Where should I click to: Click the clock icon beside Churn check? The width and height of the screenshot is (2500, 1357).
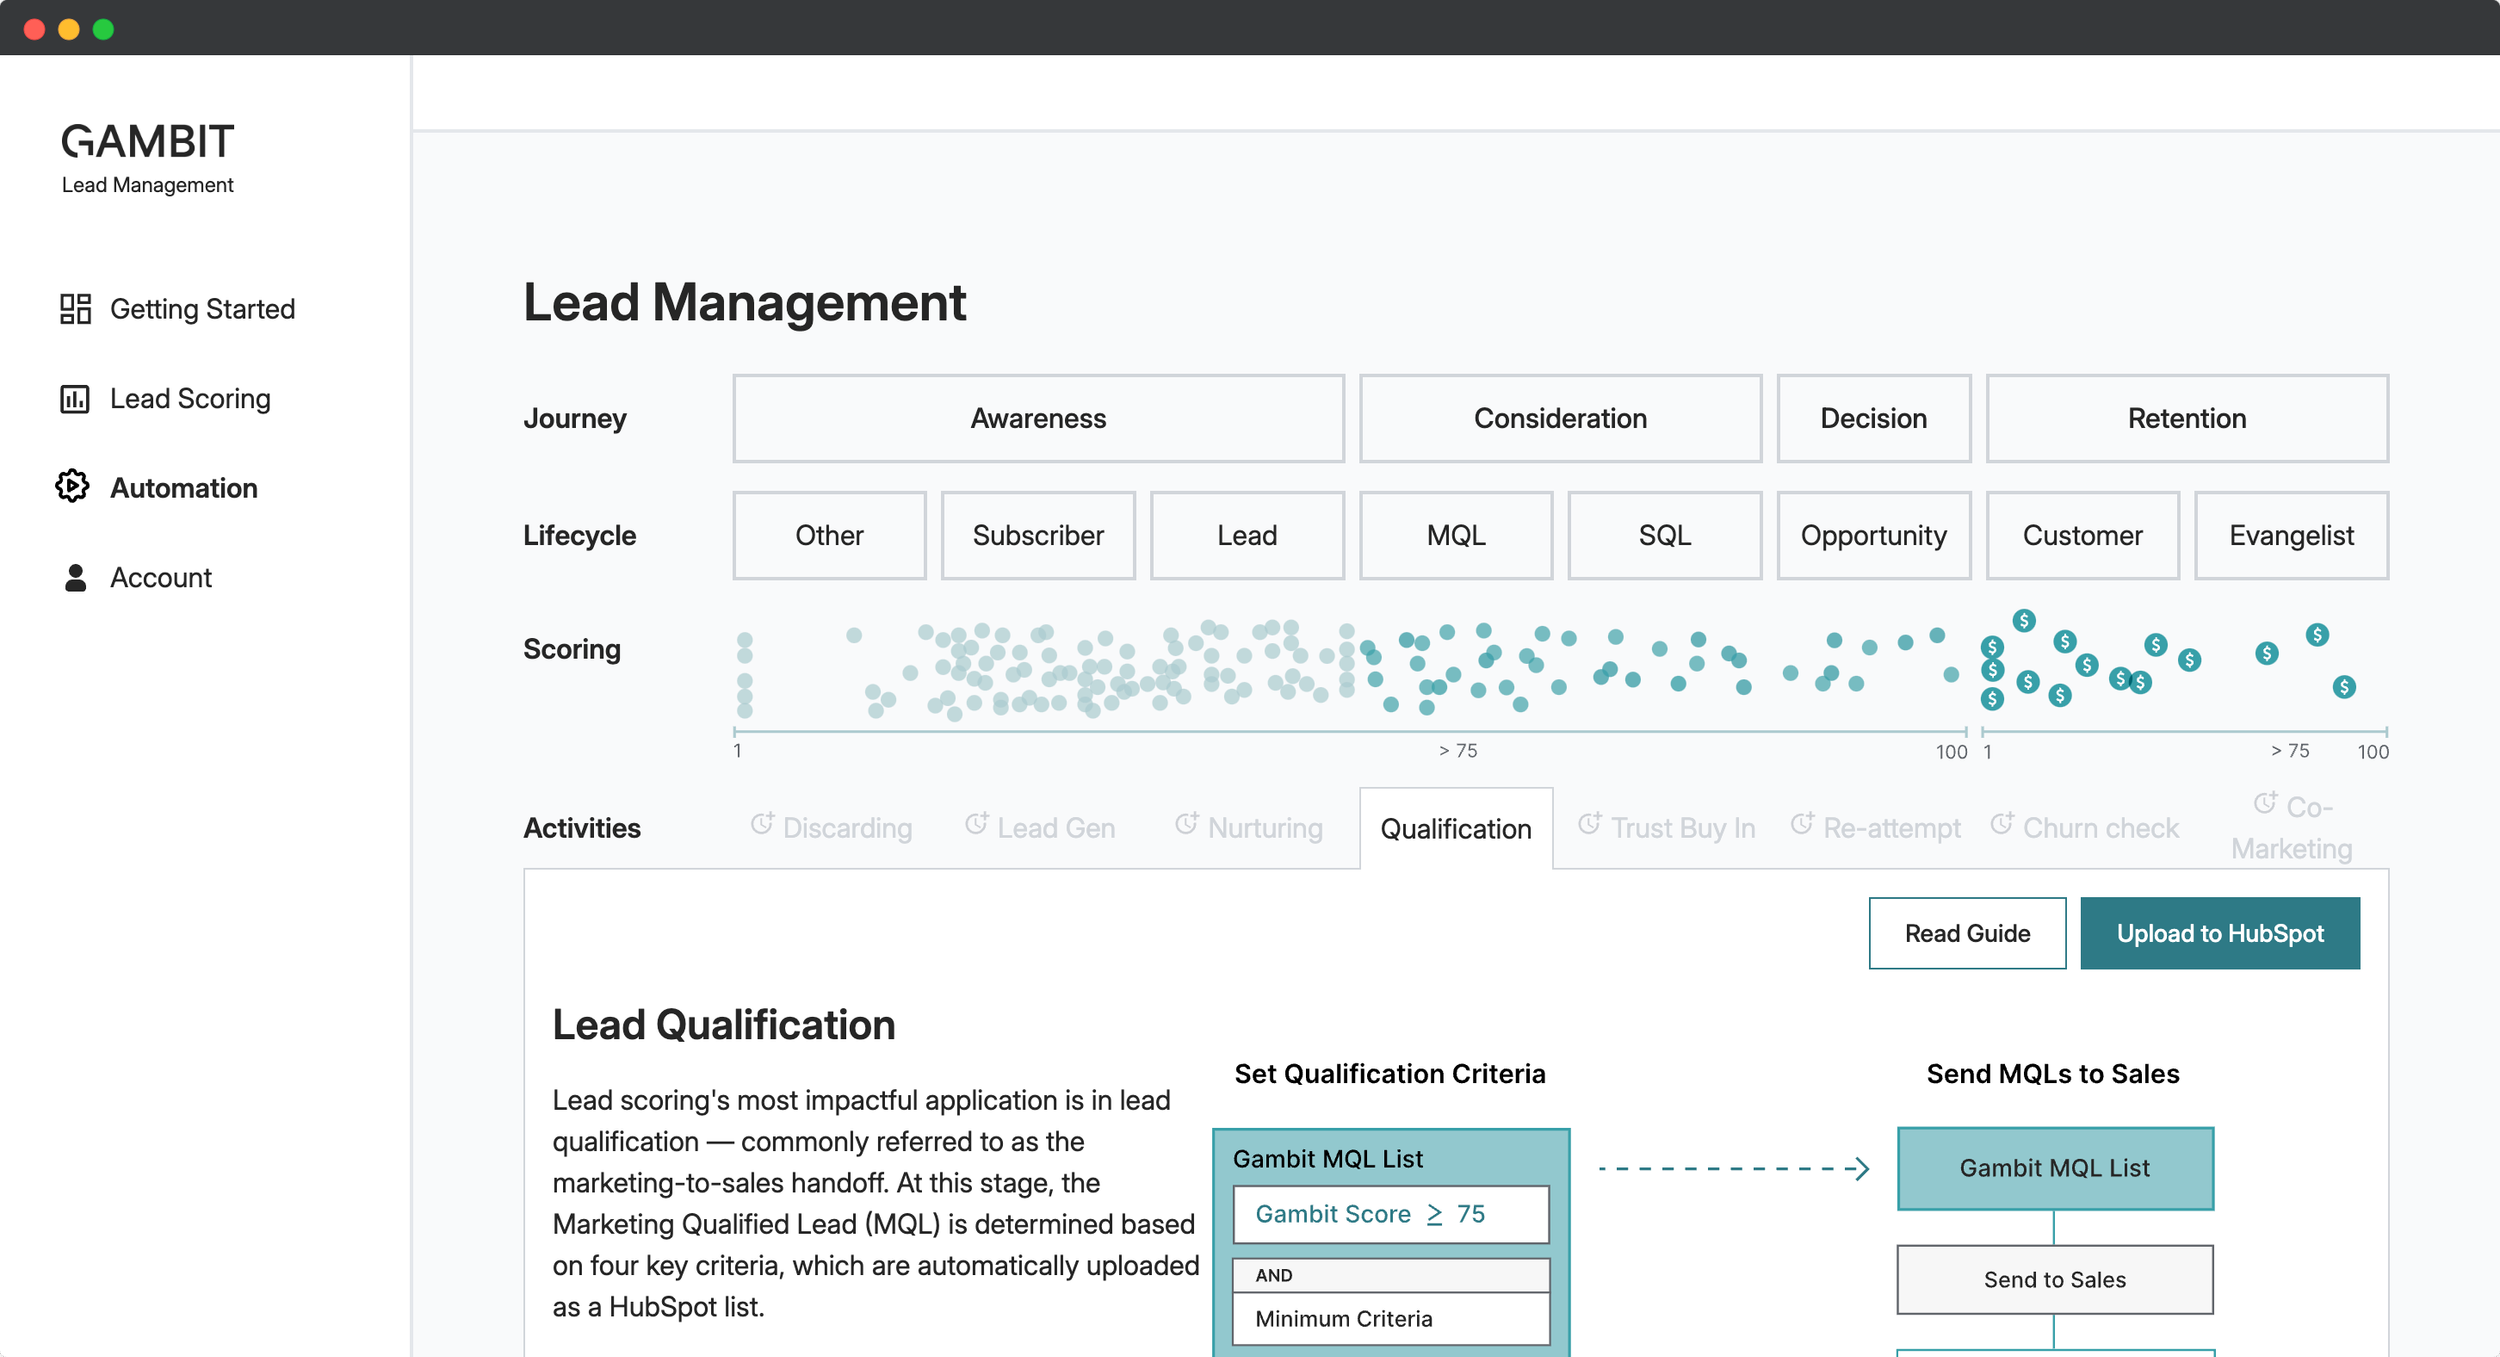click(2001, 824)
